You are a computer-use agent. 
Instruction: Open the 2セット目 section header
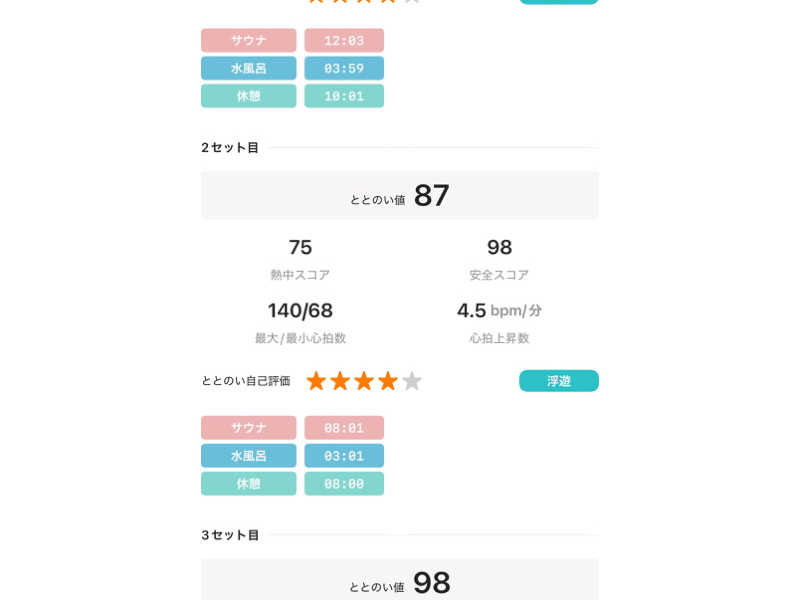(230, 147)
